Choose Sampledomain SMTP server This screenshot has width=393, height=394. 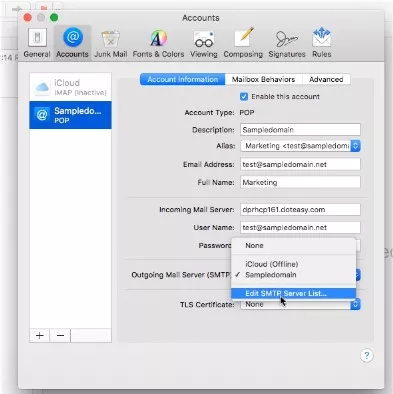tap(294, 275)
